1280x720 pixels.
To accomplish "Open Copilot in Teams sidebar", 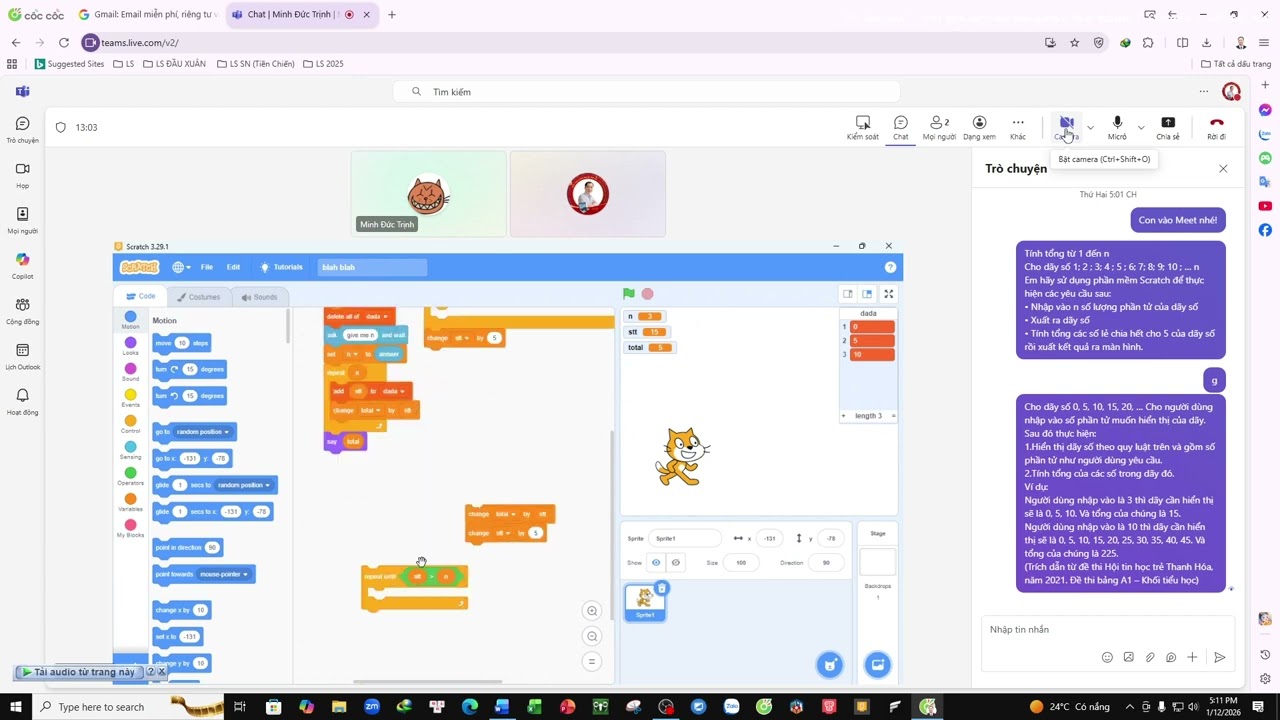I will coord(22,265).
